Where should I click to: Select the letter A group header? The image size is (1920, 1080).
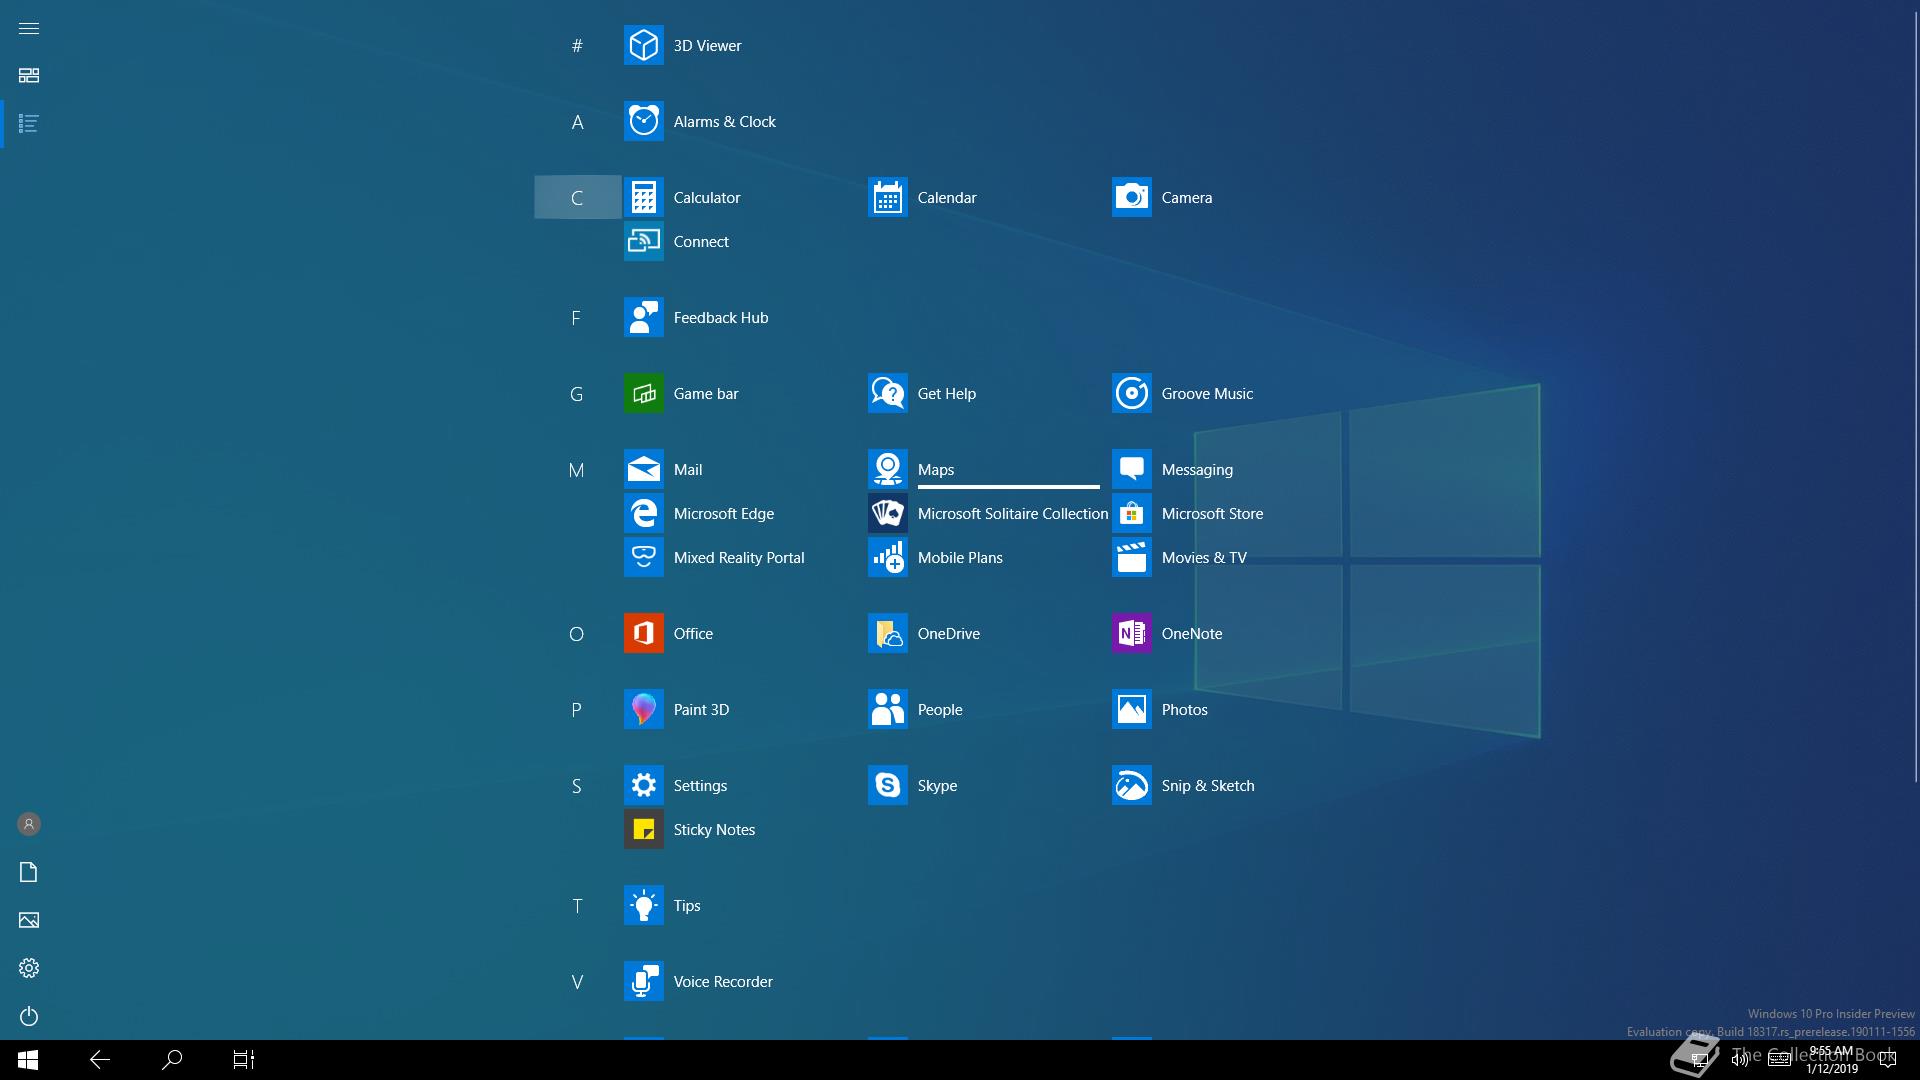(x=577, y=121)
